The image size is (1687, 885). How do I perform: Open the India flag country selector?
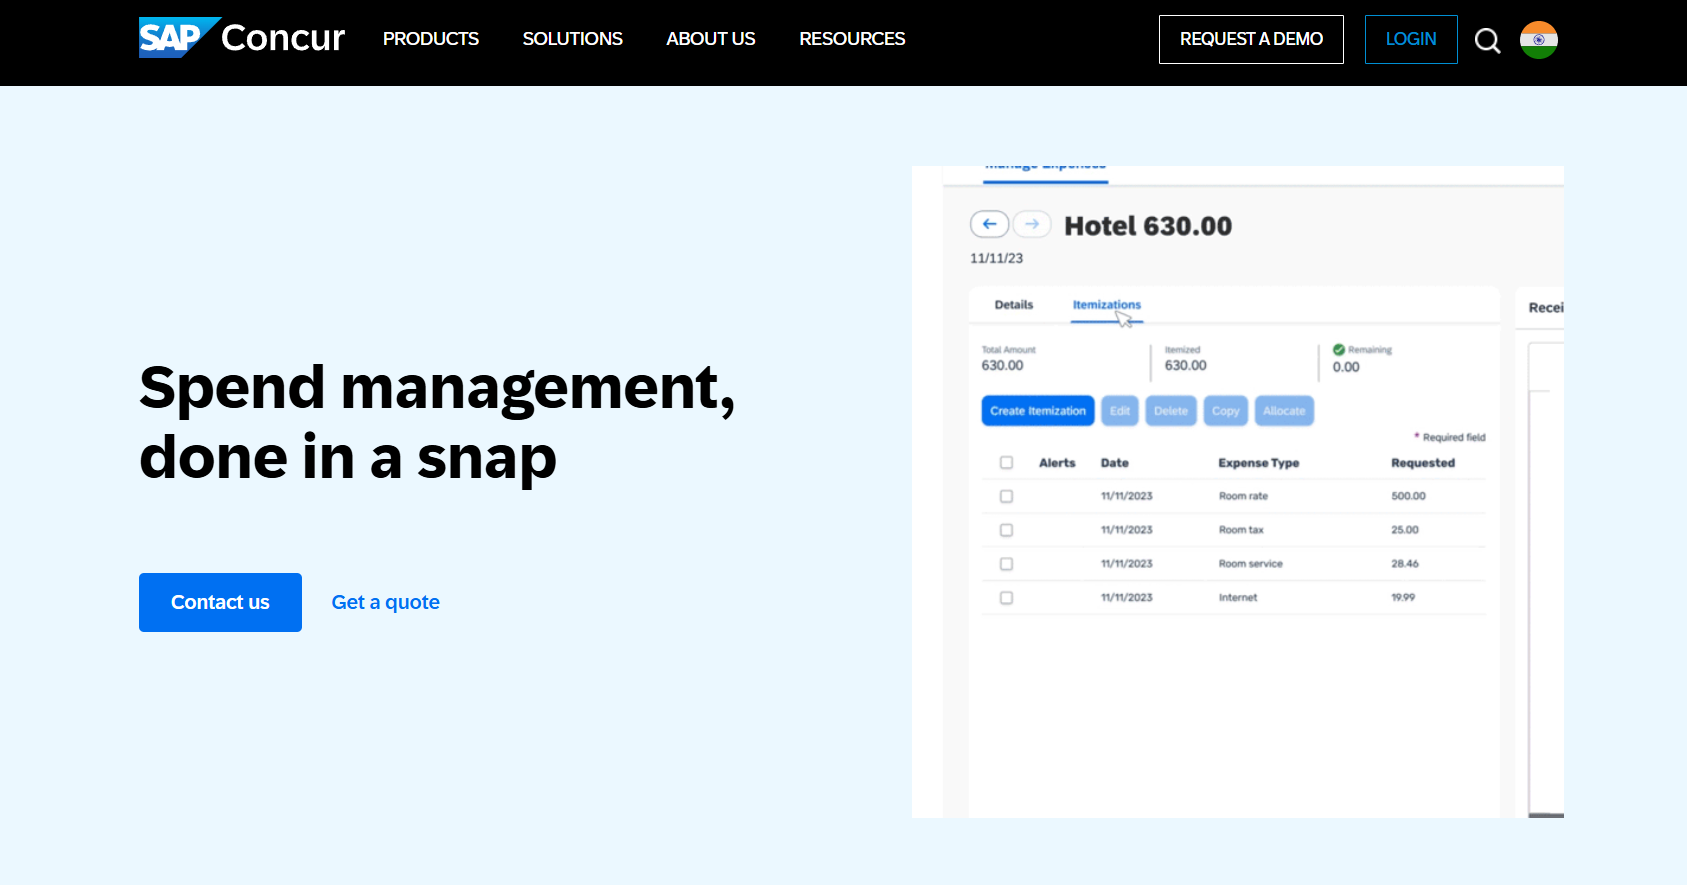click(1539, 40)
